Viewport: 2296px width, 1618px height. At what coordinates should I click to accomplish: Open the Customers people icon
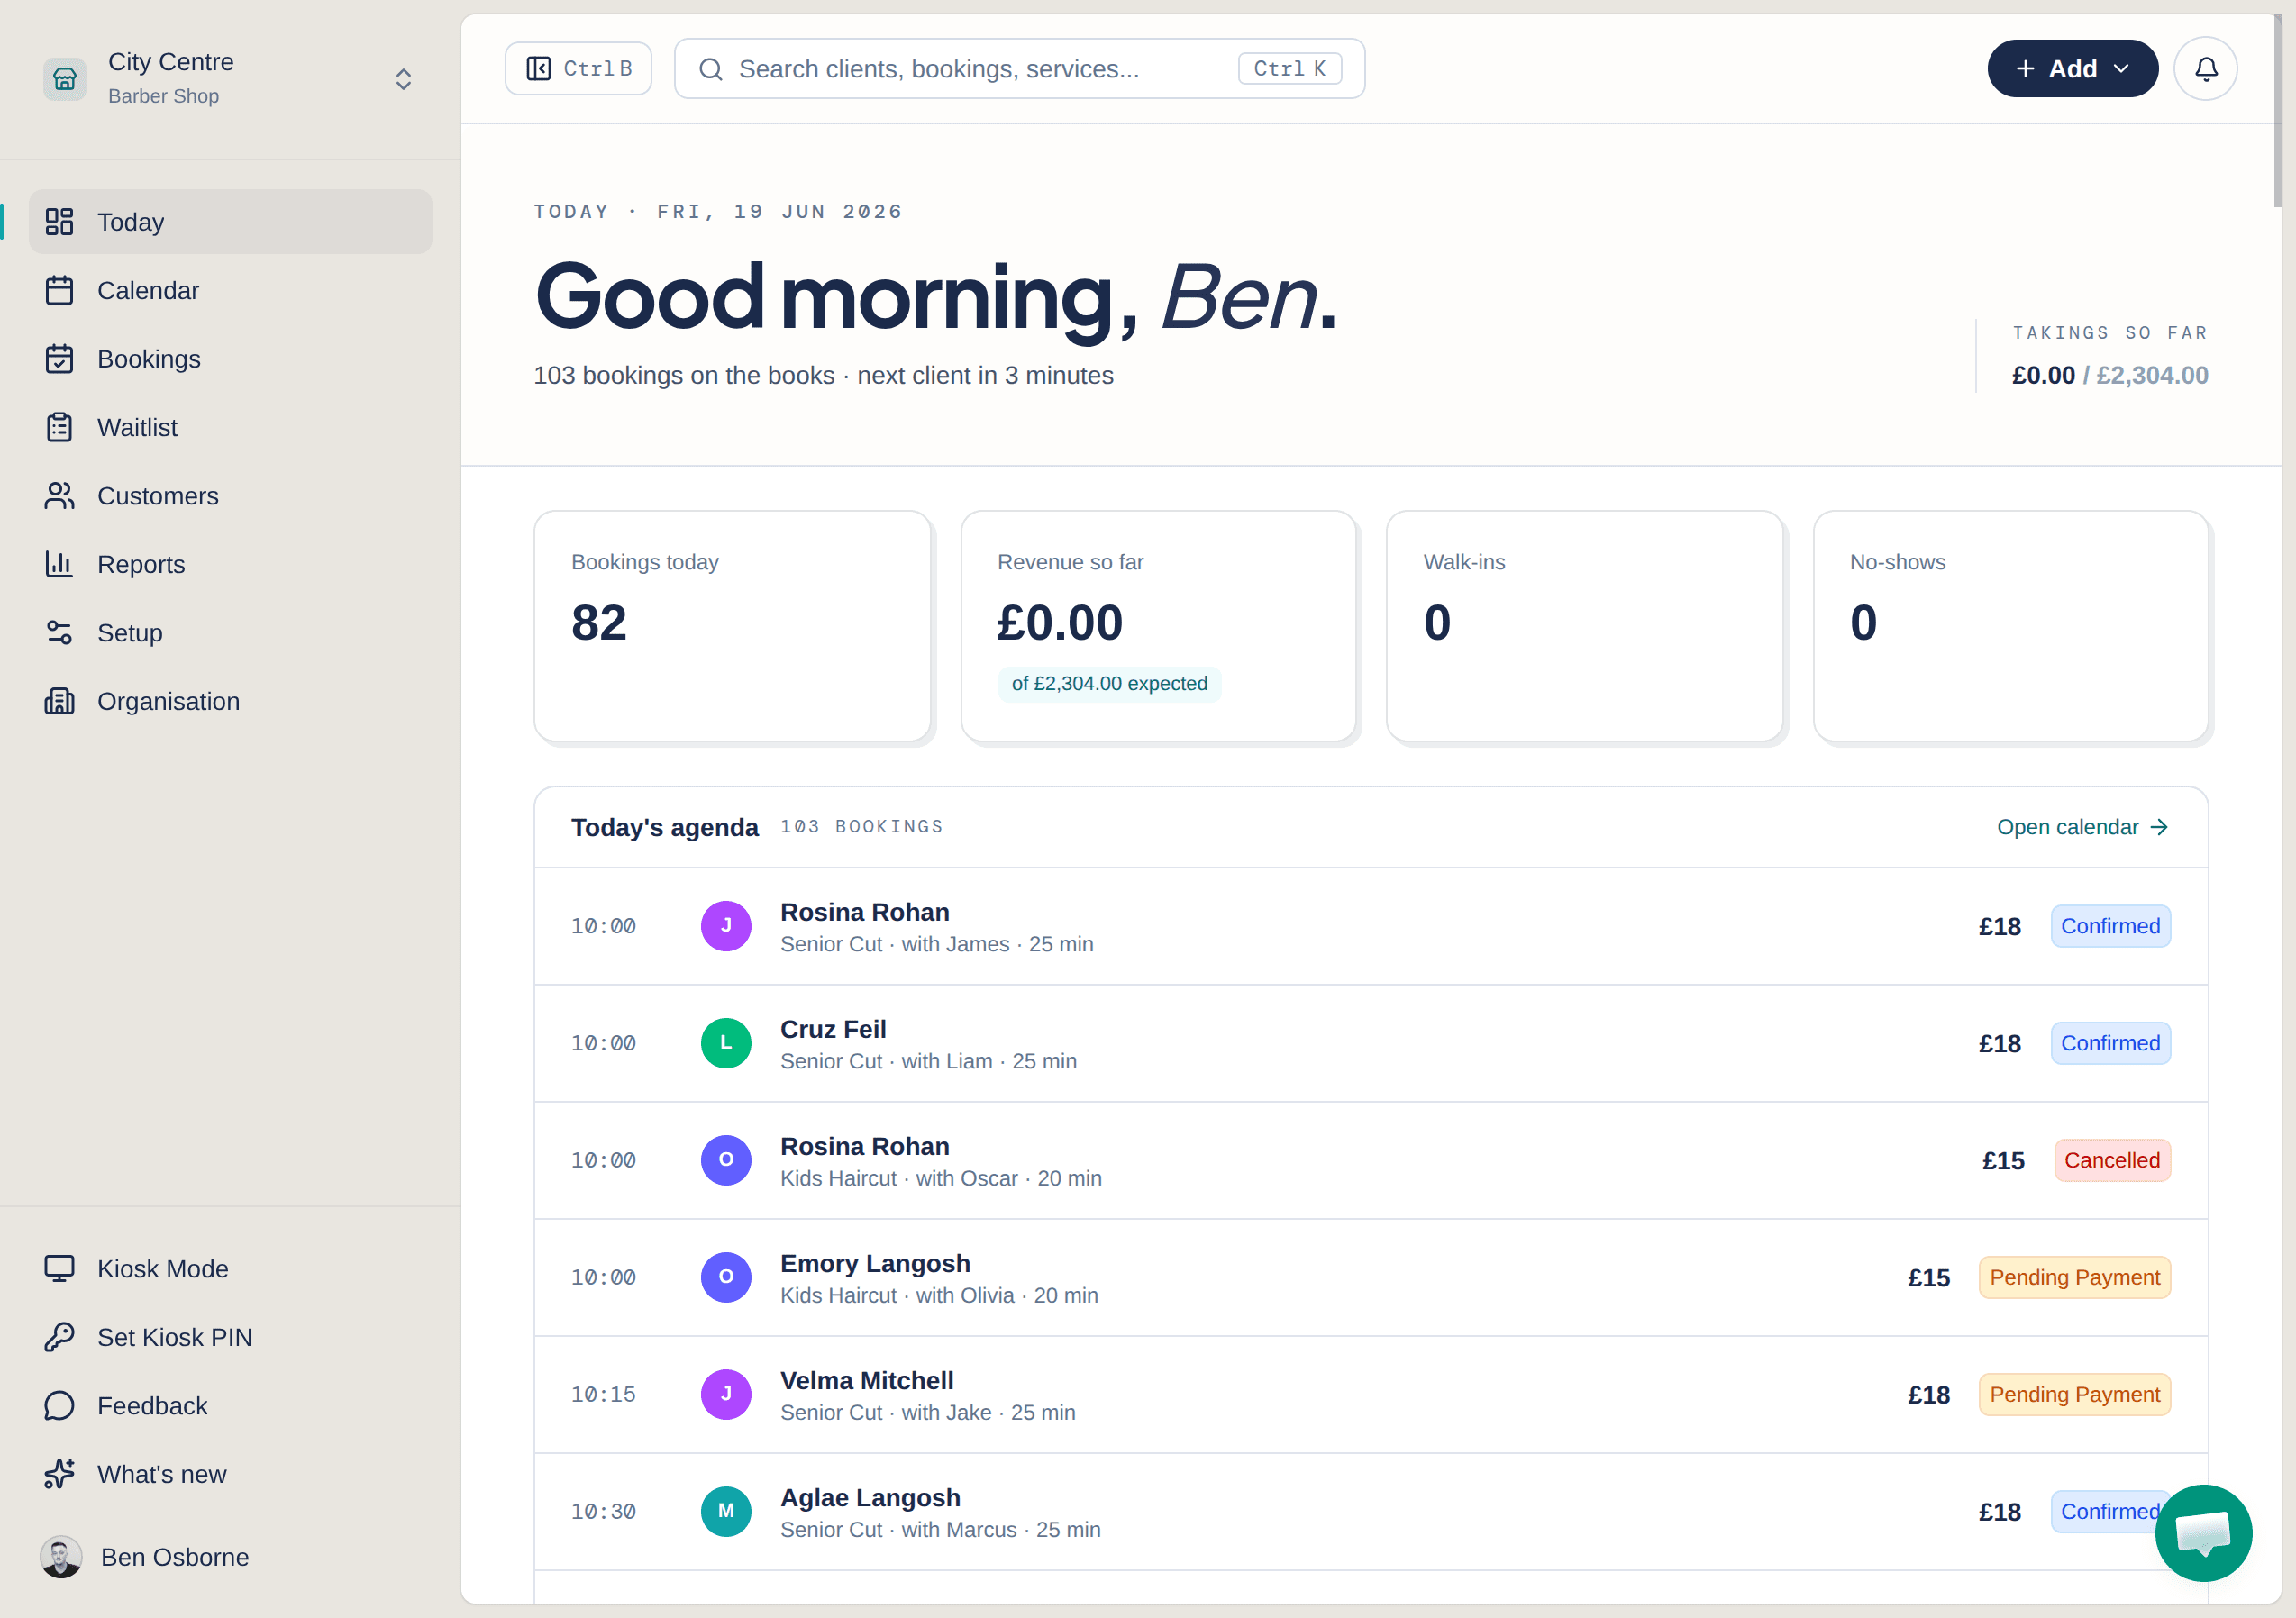click(x=59, y=495)
